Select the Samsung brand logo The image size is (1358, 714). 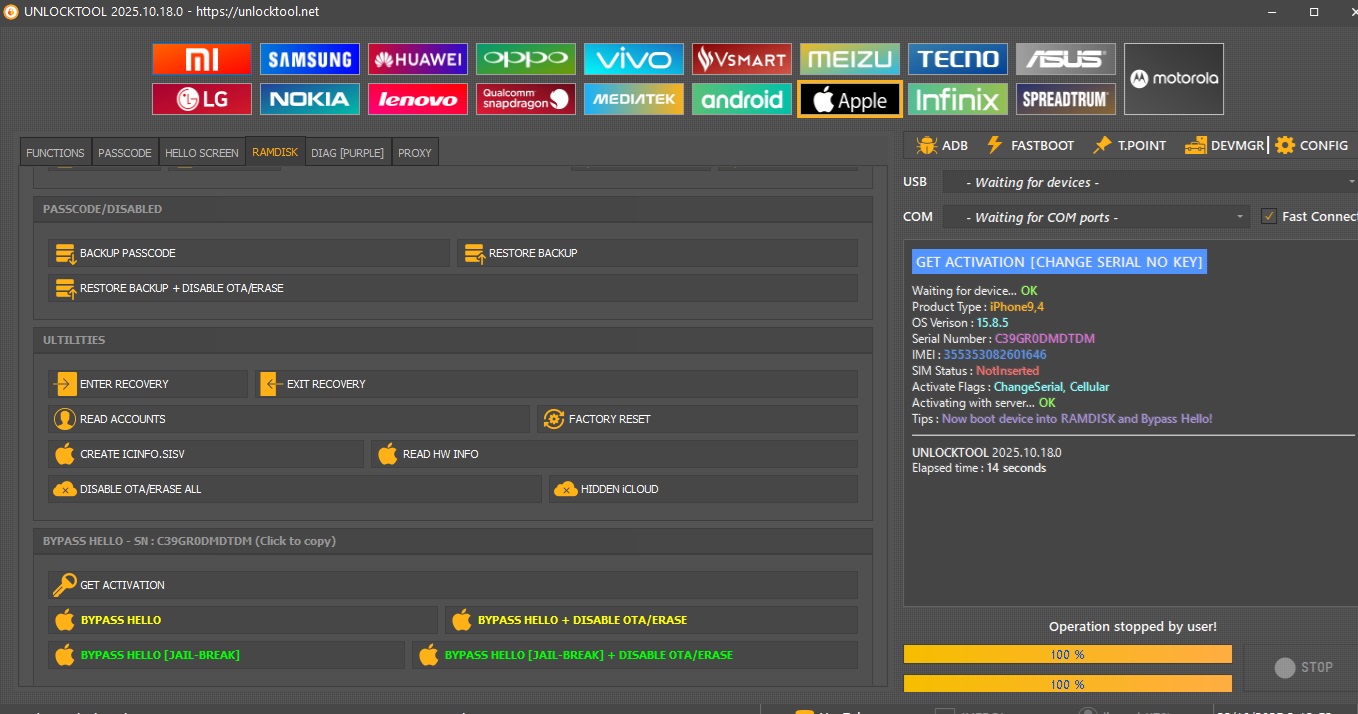310,59
